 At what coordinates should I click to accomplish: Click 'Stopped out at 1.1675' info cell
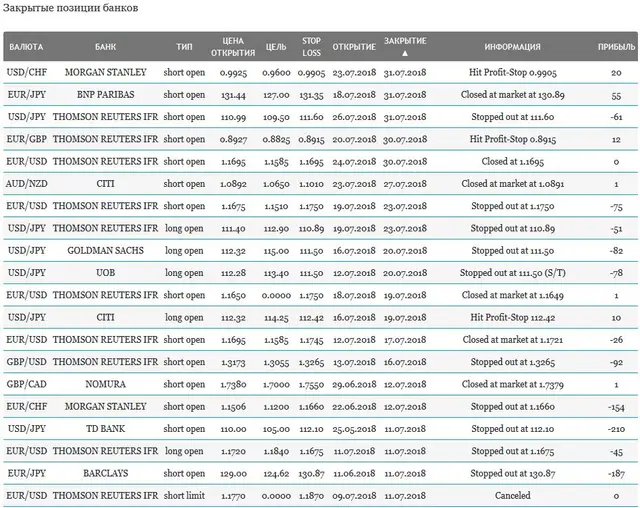513,451
